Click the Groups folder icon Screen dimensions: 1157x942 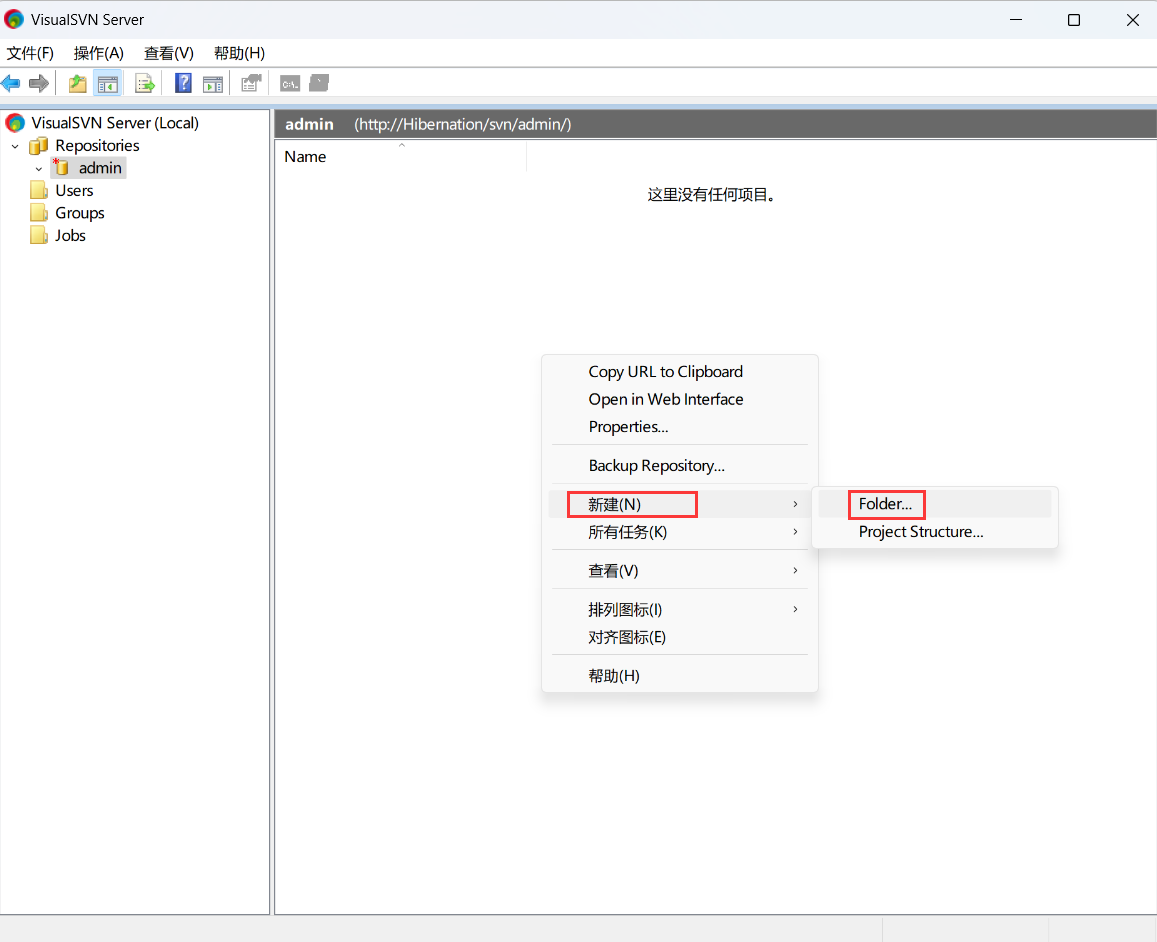click(39, 212)
